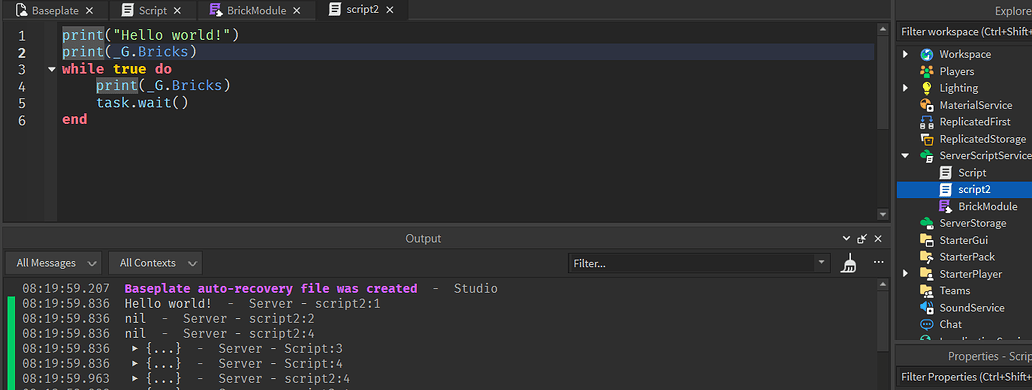Screen dimensions: 1032x390
Task: Select the Workspace label in Explorer
Action: point(965,55)
